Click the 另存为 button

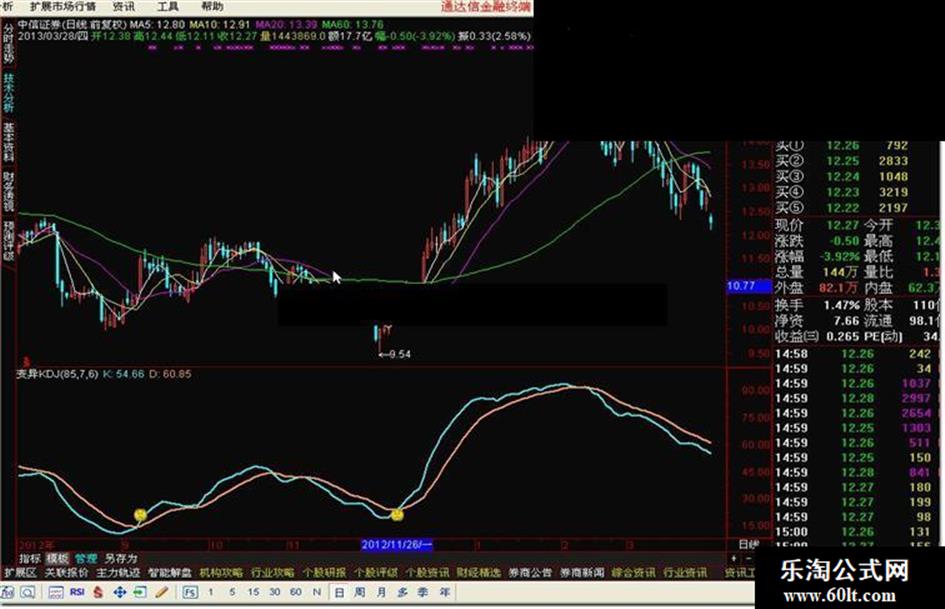(x=121, y=558)
